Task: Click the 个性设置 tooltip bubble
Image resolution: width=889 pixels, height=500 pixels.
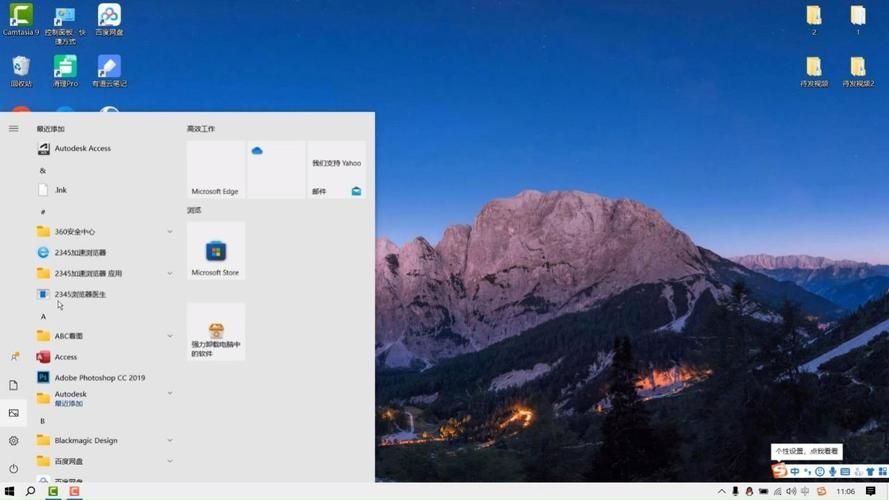Action: 806,451
